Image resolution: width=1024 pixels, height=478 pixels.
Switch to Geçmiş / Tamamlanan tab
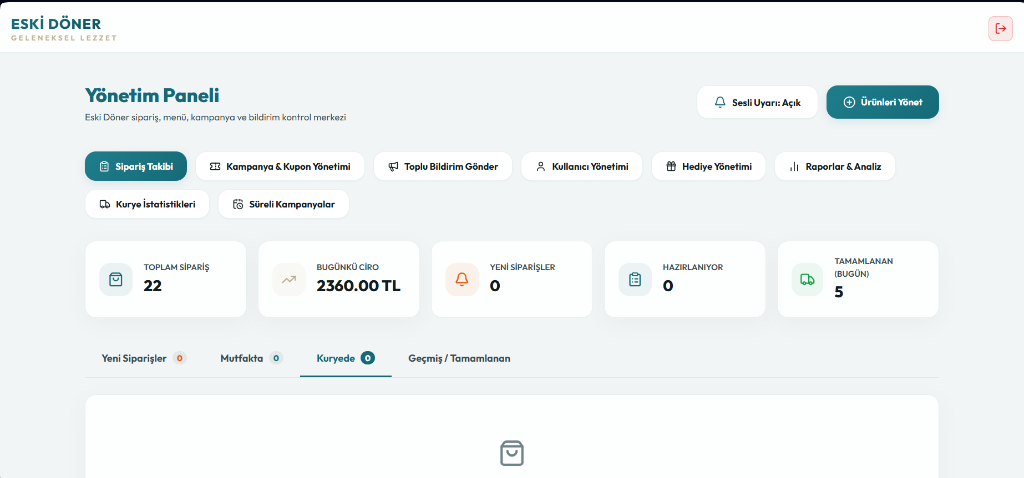459,358
